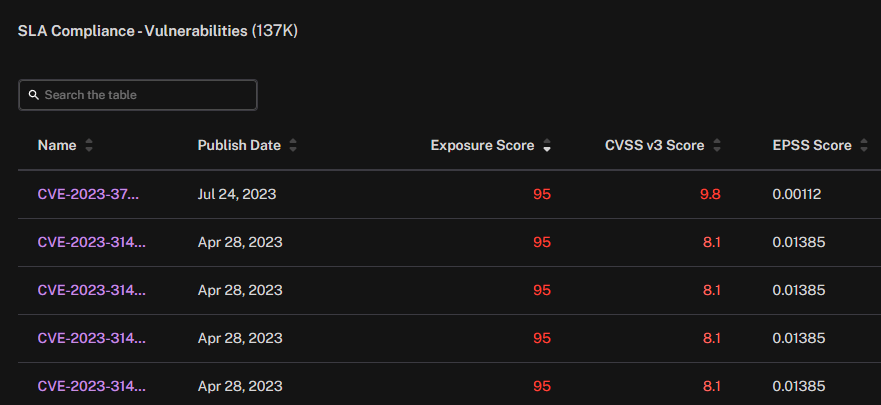Select first row's exposure score 95

pos(542,194)
